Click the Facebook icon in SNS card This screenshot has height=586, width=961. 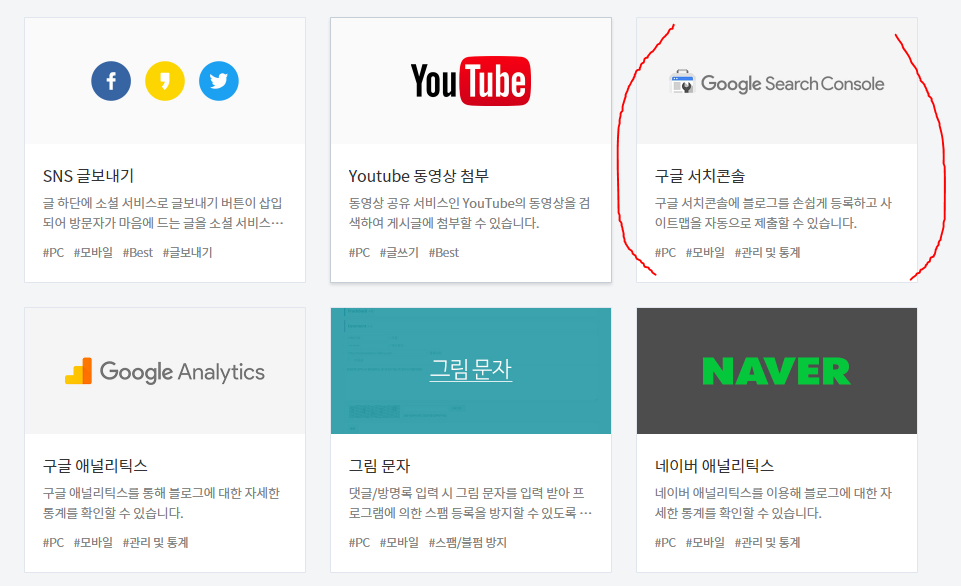click(x=111, y=81)
